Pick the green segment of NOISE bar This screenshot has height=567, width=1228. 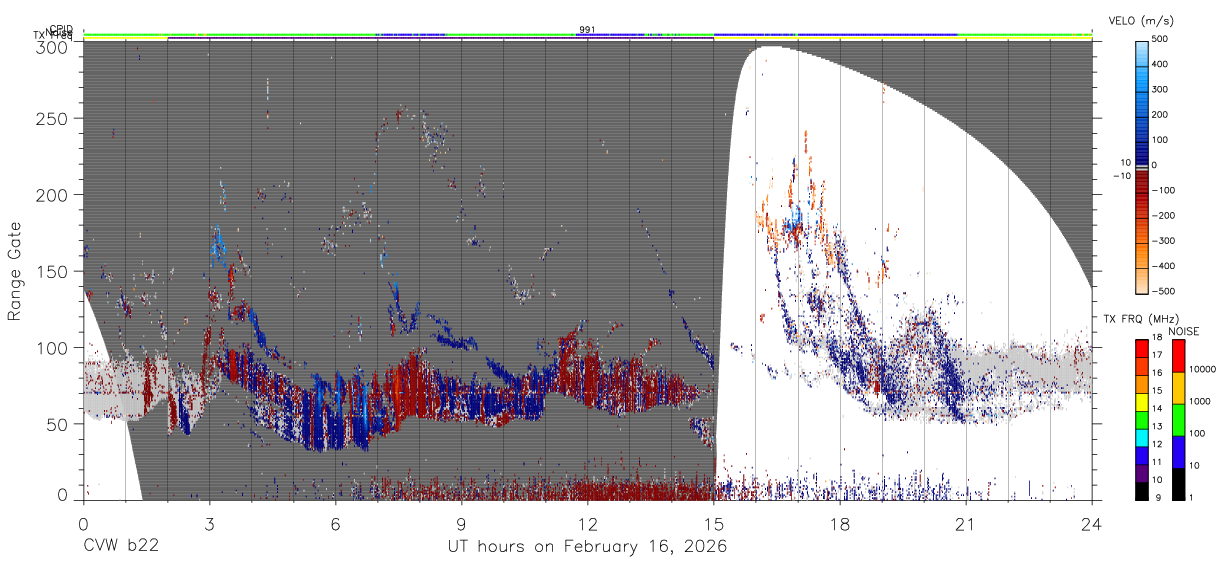point(1177,420)
